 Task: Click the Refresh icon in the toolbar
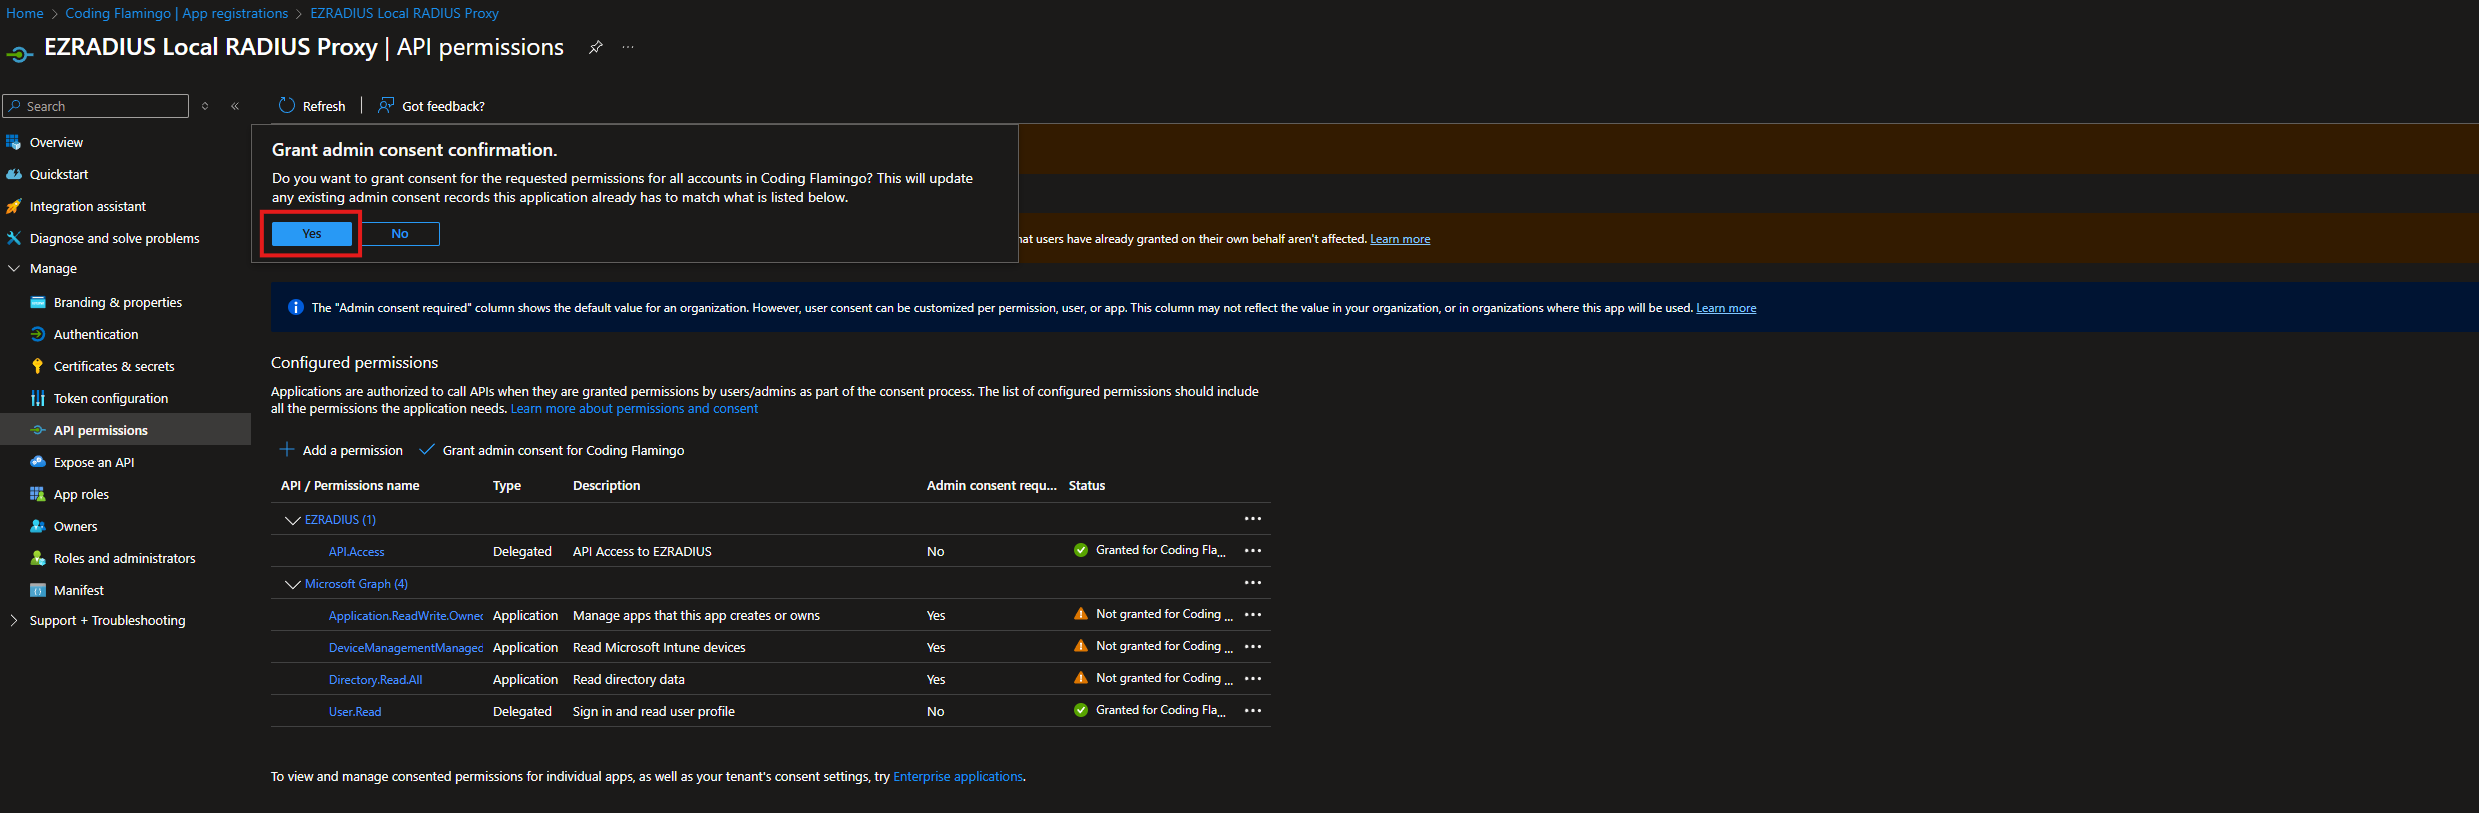pos(287,105)
